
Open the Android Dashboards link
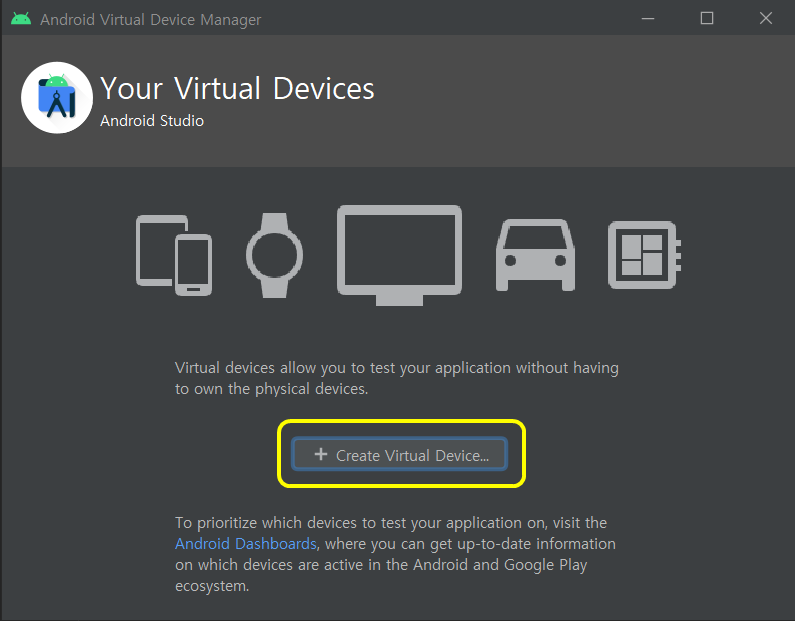[246, 544]
